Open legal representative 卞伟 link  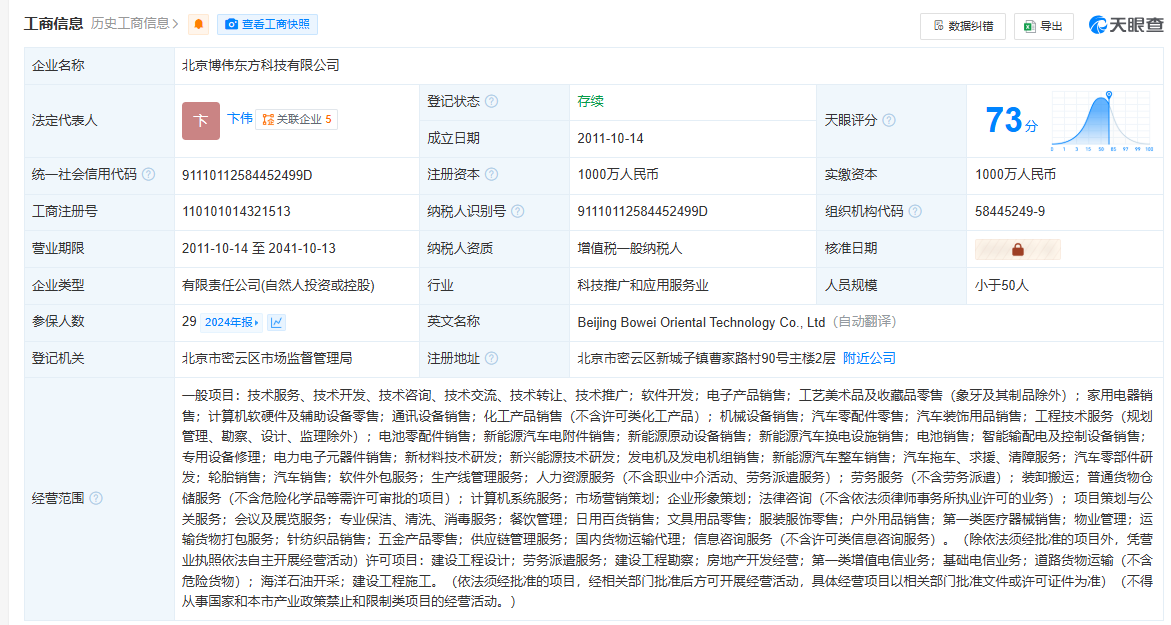(x=240, y=118)
